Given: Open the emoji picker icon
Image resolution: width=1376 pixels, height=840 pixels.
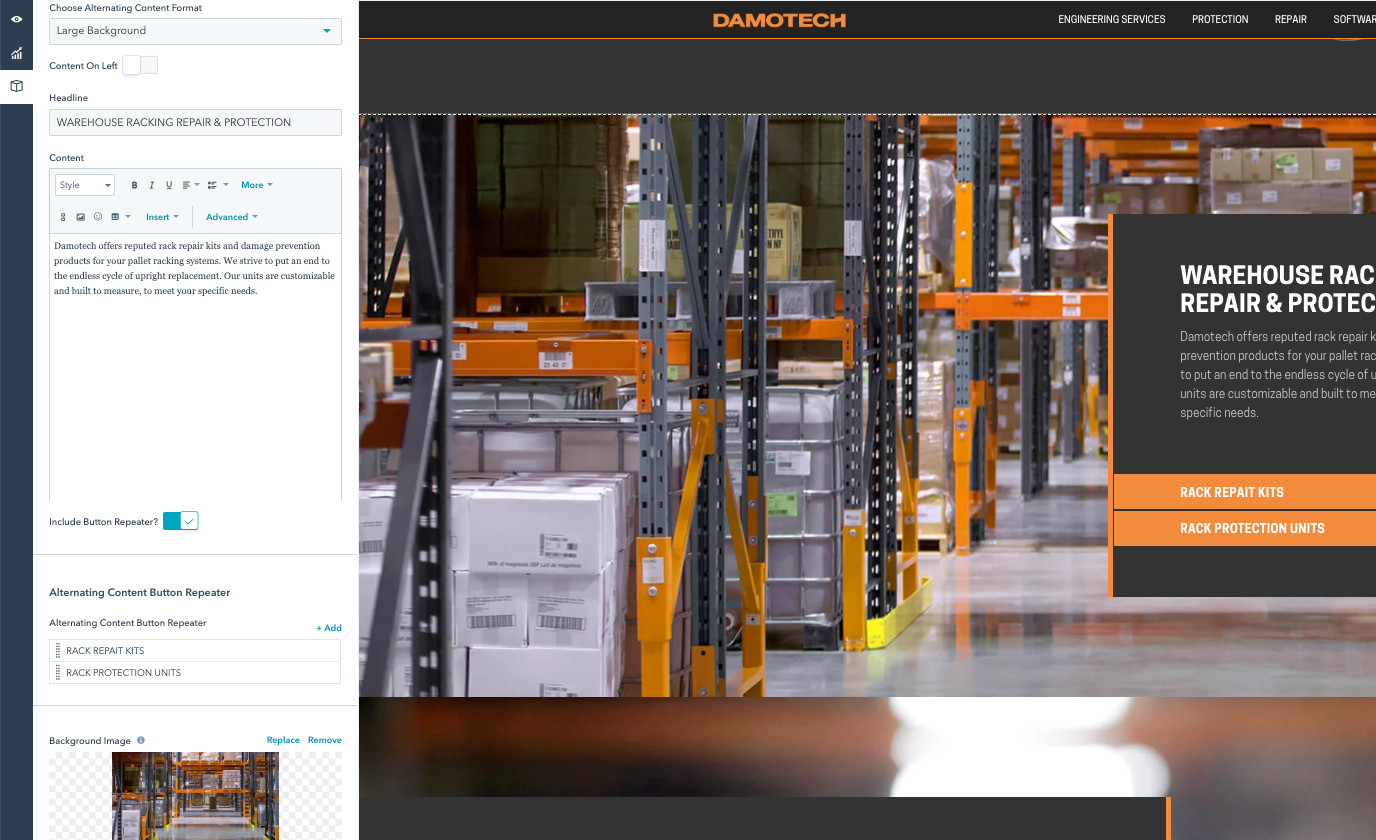Looking at the screenshot, I should click(98, 217).
